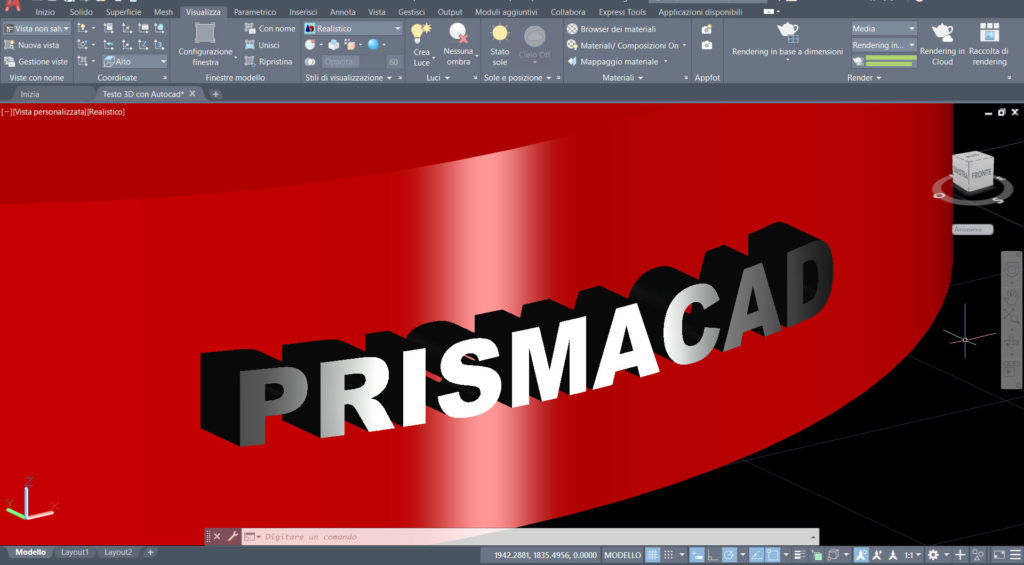
Task: Open Raccolta di rendering gallery
Action: 989,32
